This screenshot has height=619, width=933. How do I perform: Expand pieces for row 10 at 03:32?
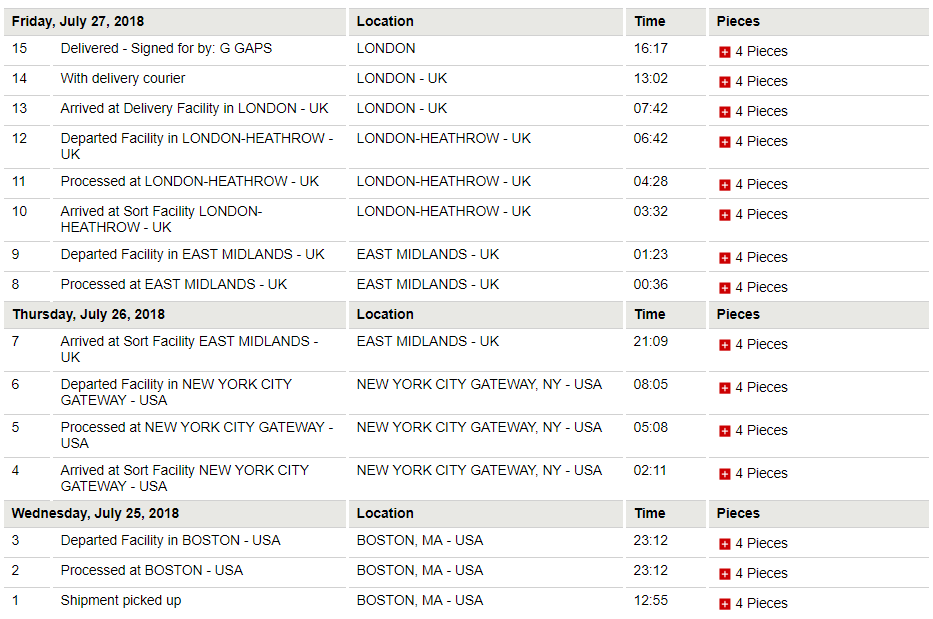coord(724,215)
